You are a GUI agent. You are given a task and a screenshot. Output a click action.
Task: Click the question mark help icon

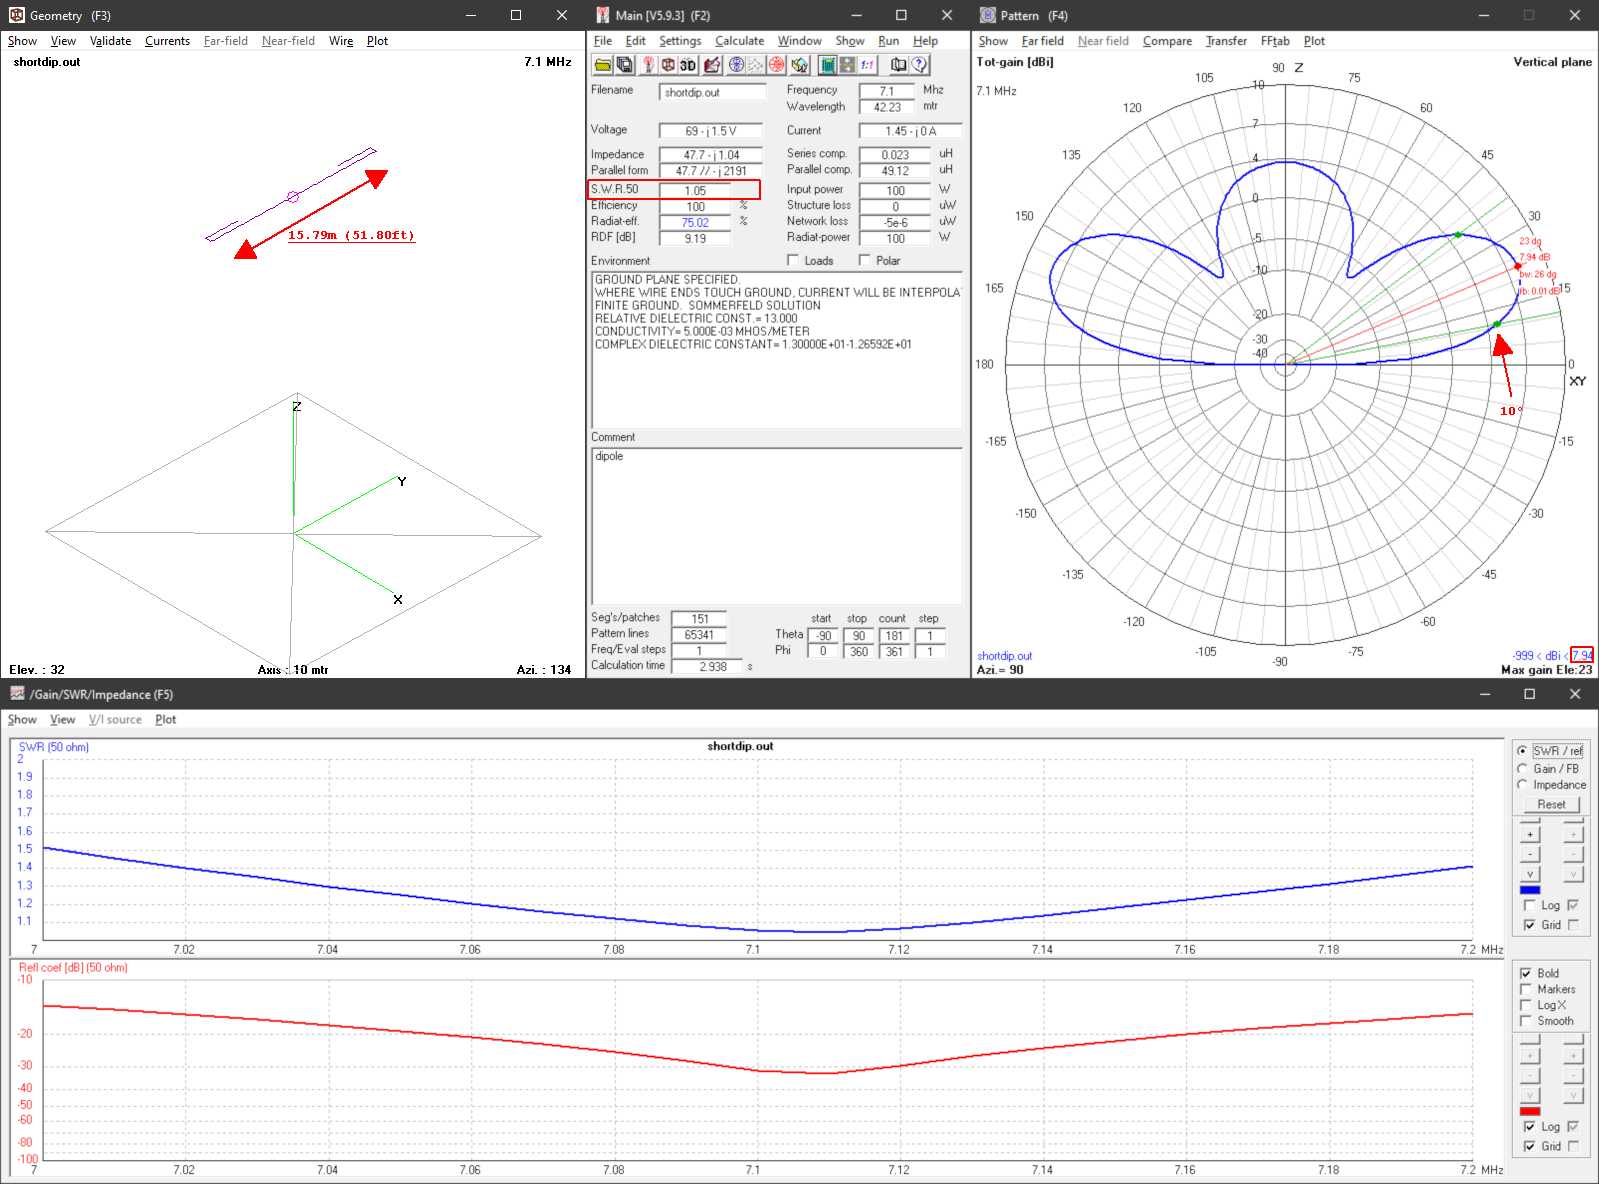919,65
